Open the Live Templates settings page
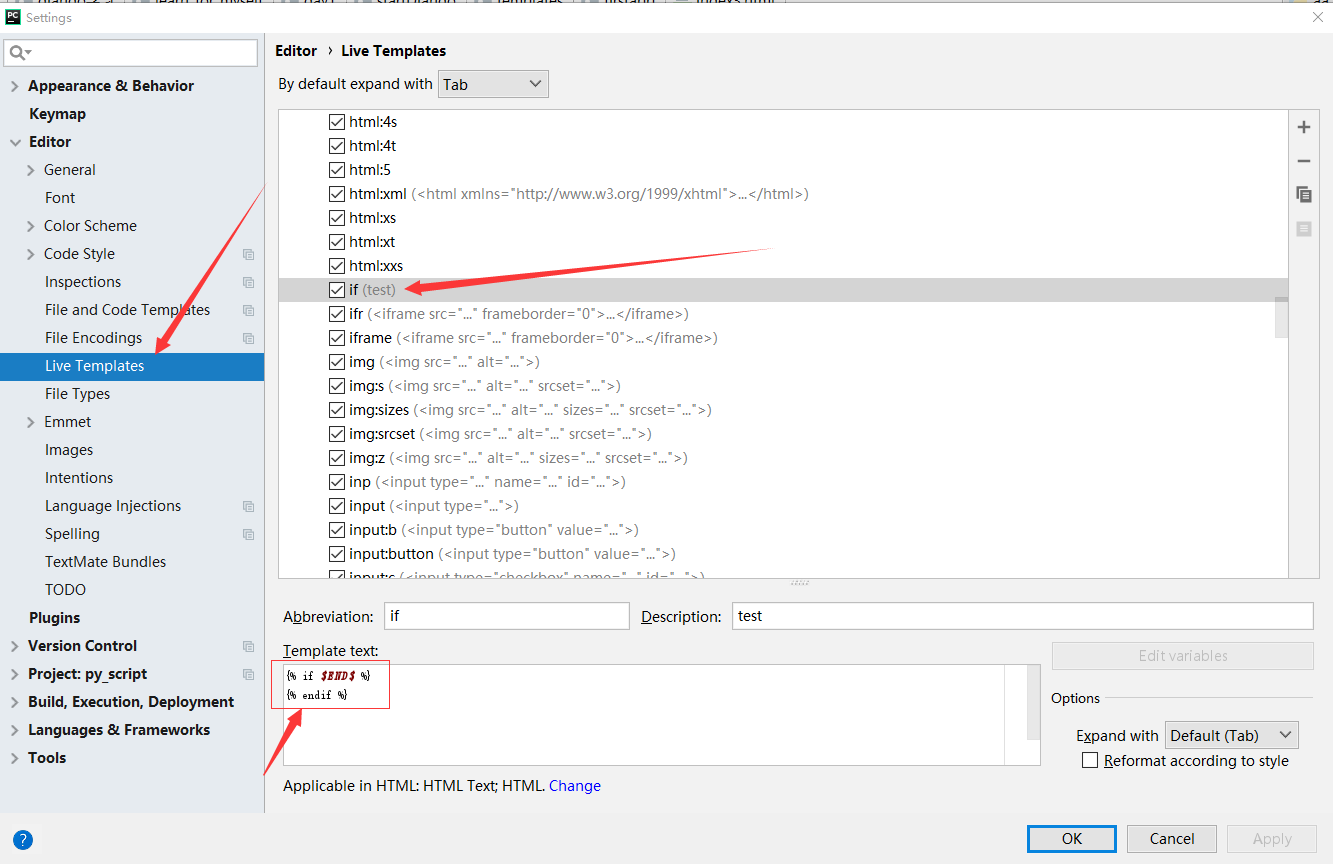This screenshot has height=864, width=1333. pos(132,366)
